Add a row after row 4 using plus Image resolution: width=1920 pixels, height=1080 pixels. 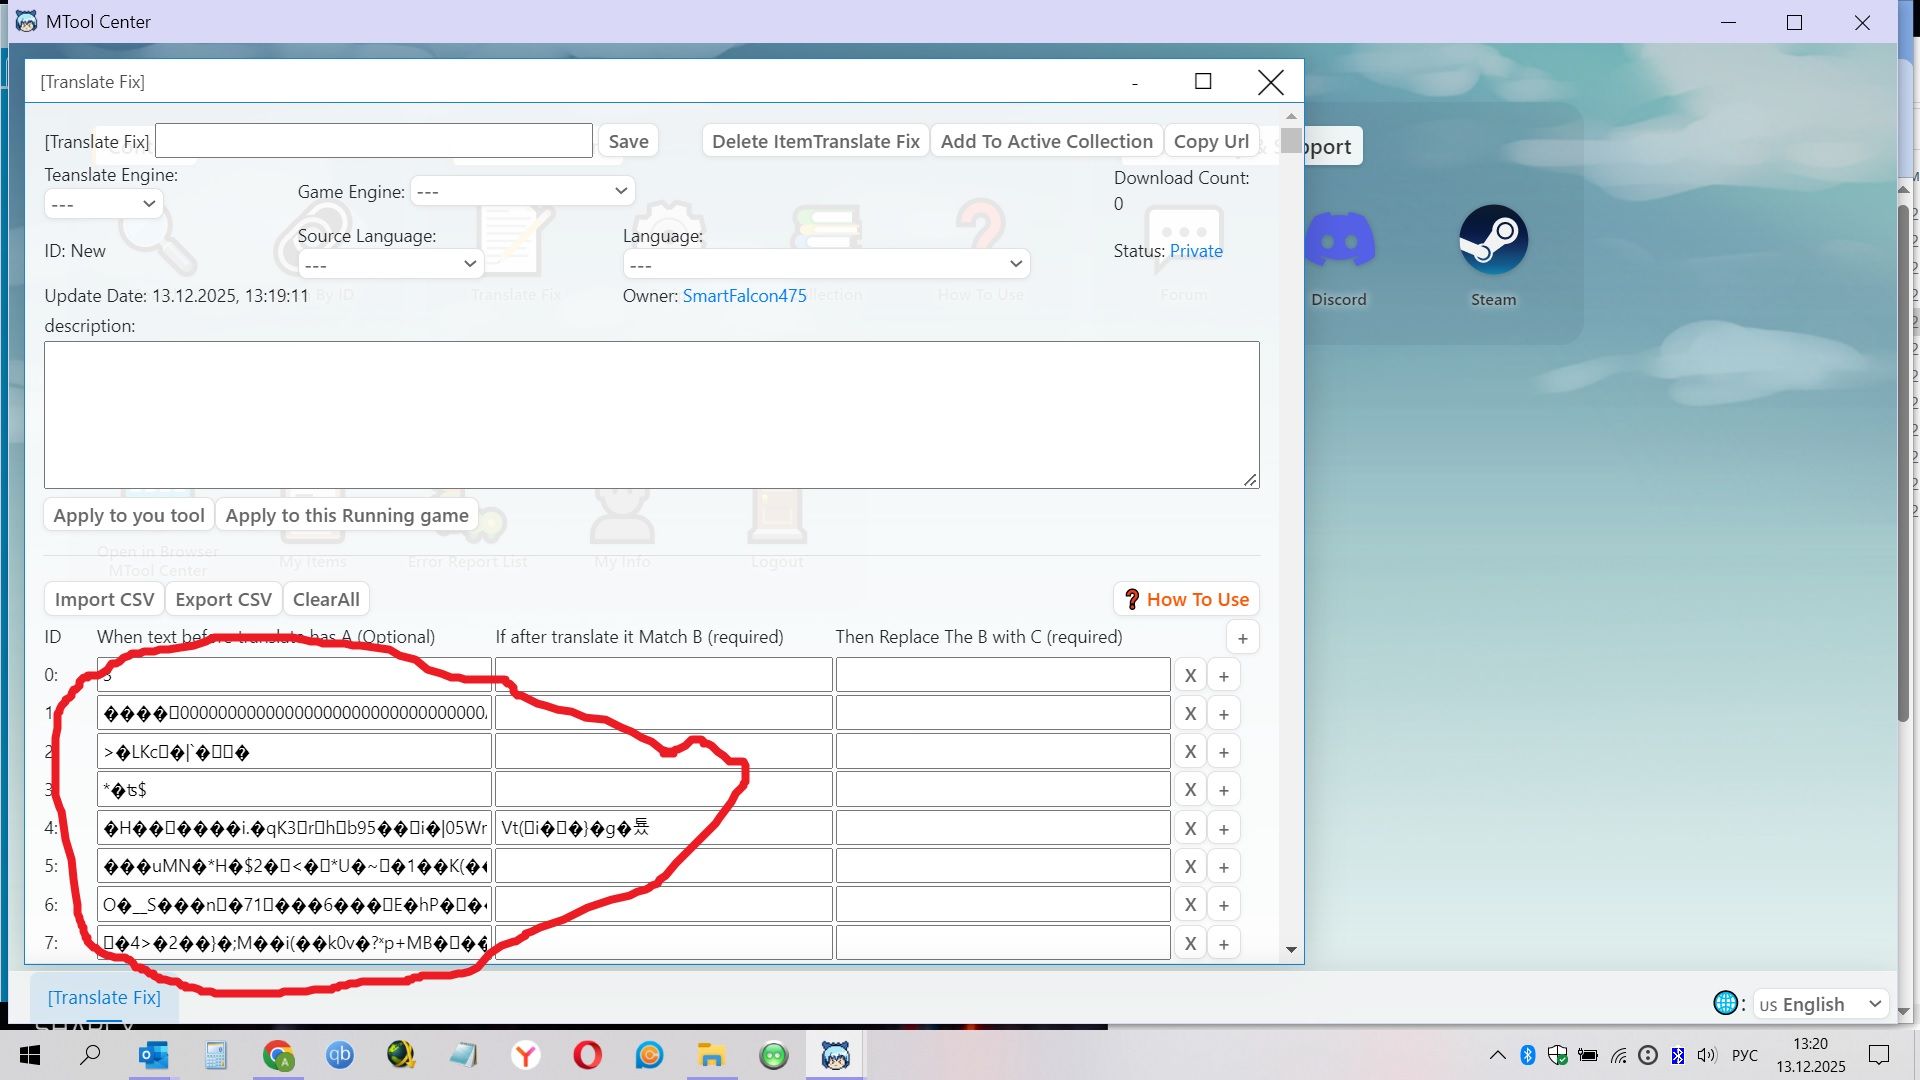[x=1223, y=829]
